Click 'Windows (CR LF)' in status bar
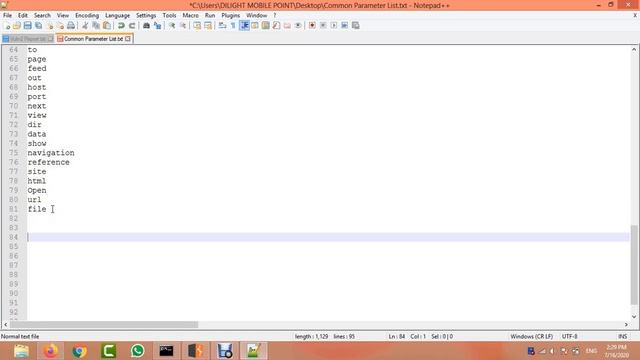The height and width of the screenshot is (360, 640). [x=531, y=336]
